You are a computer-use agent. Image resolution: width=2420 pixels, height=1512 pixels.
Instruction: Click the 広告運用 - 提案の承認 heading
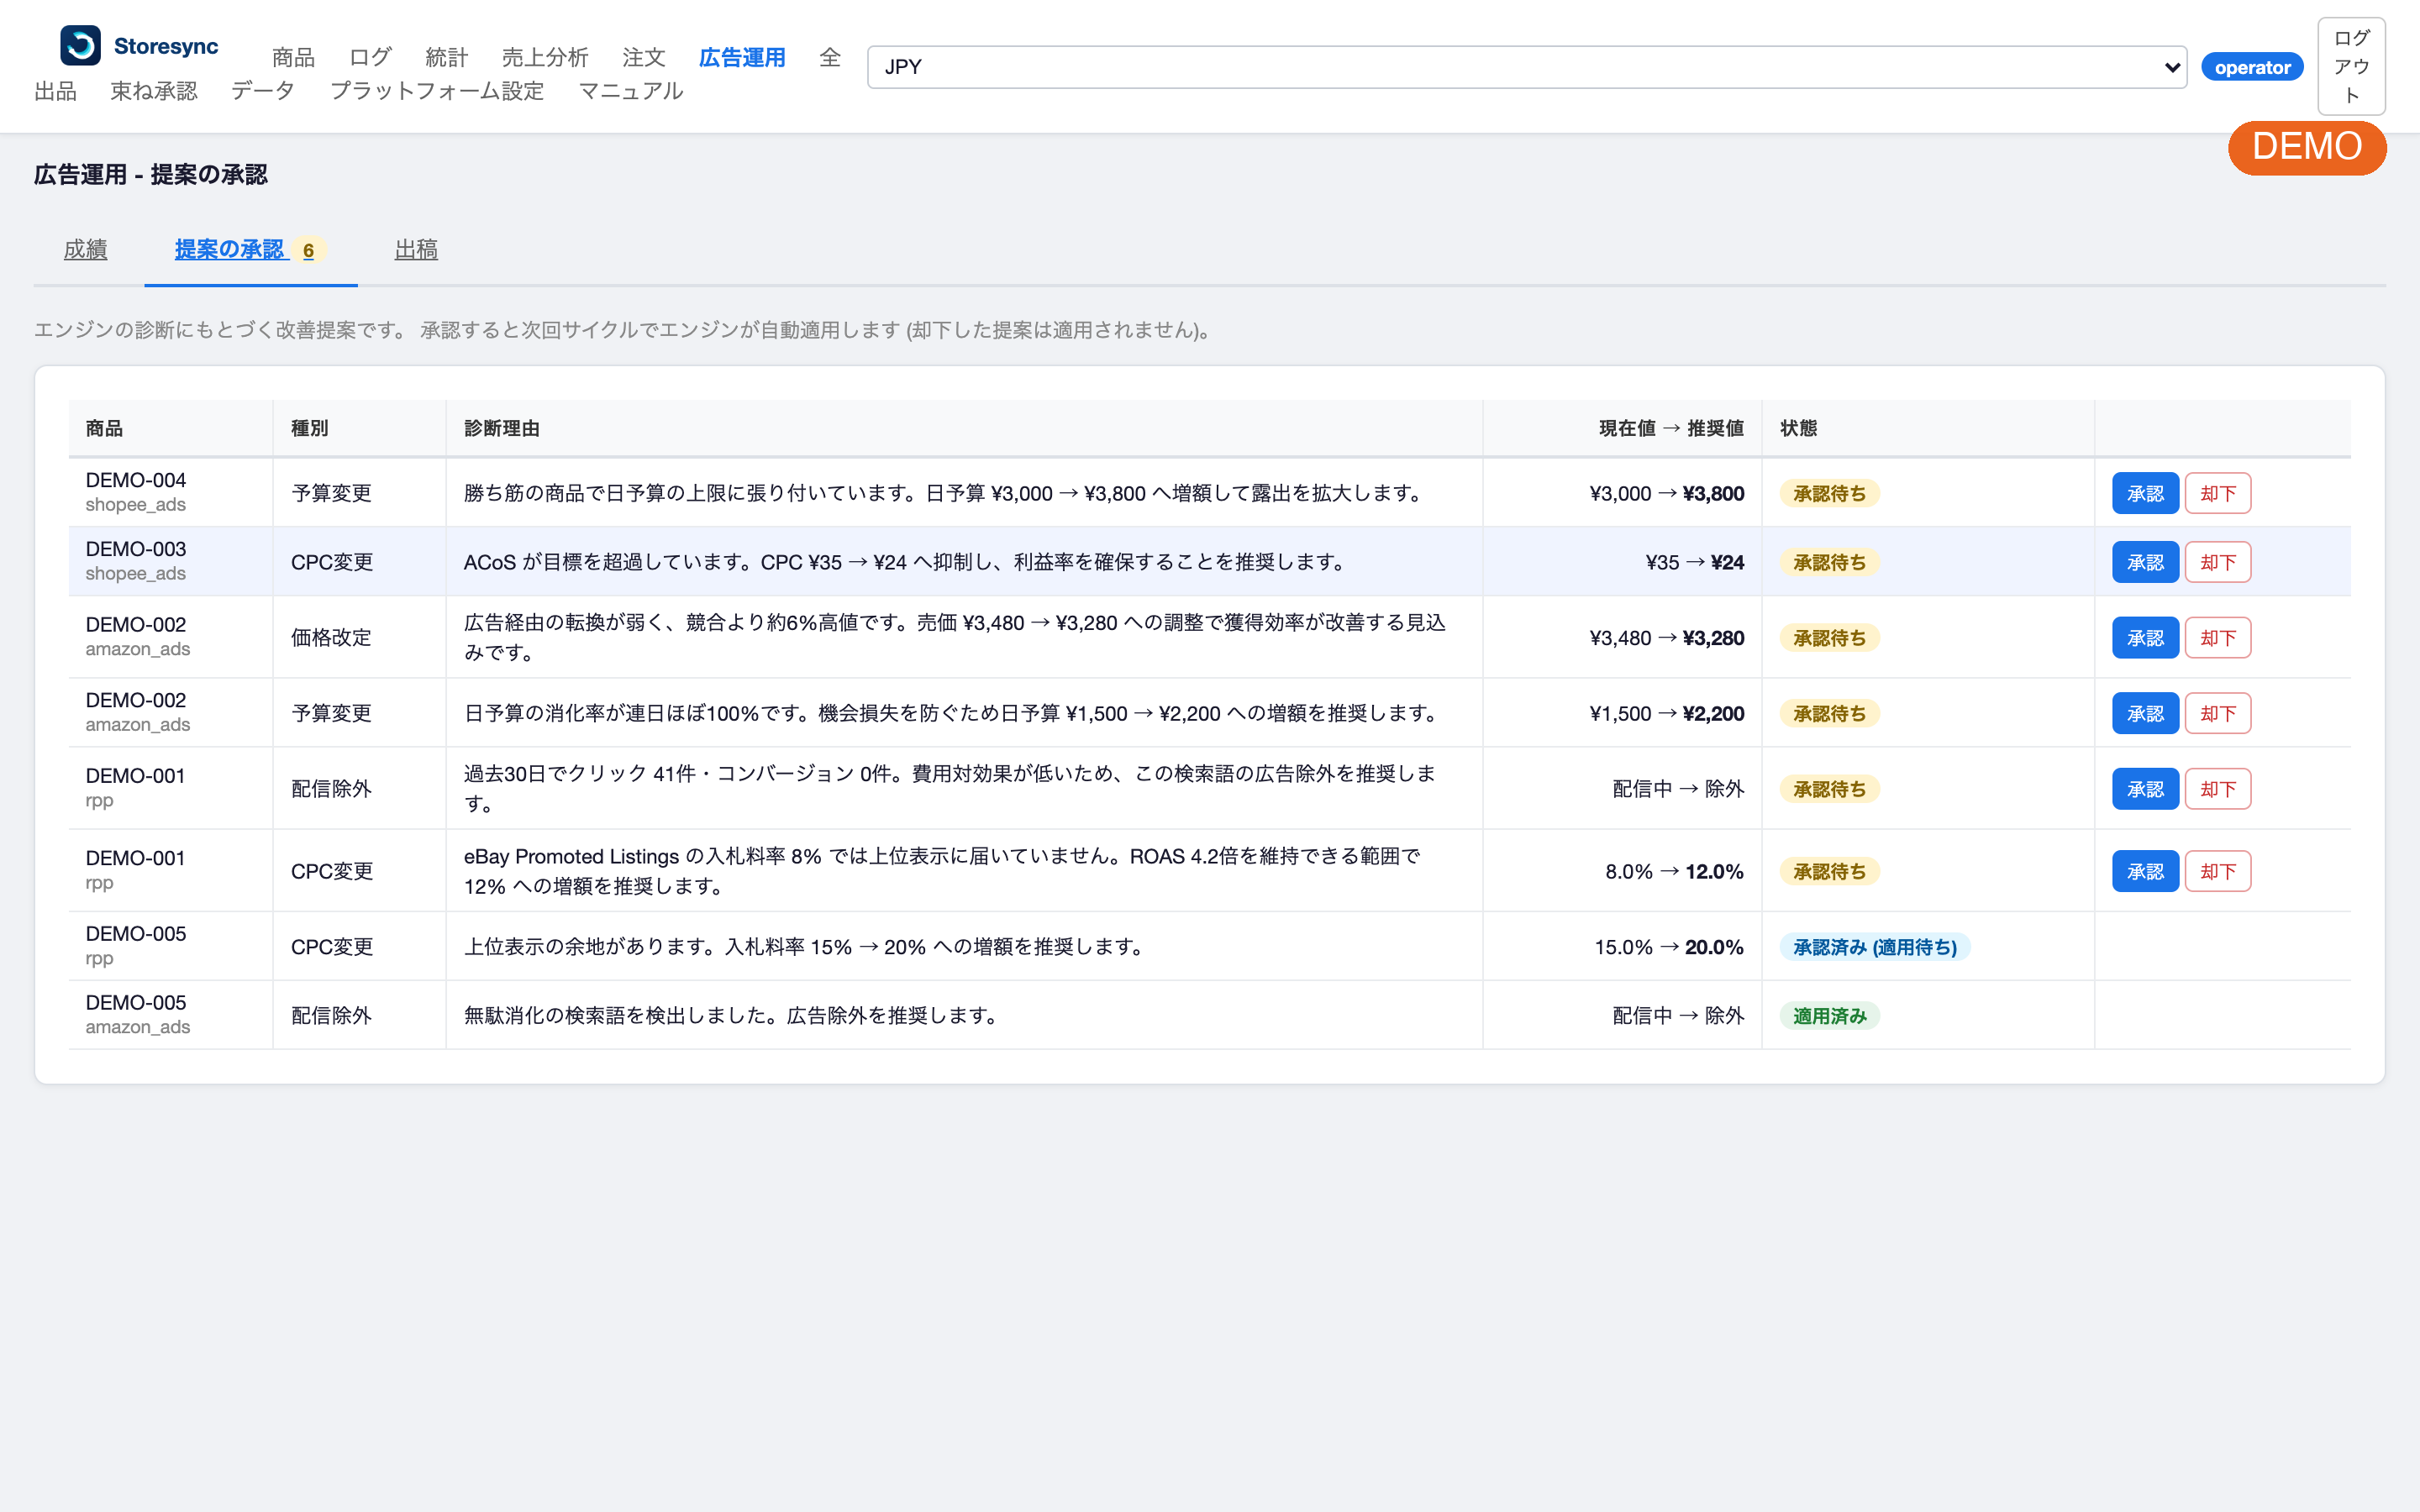click(151, 174)
